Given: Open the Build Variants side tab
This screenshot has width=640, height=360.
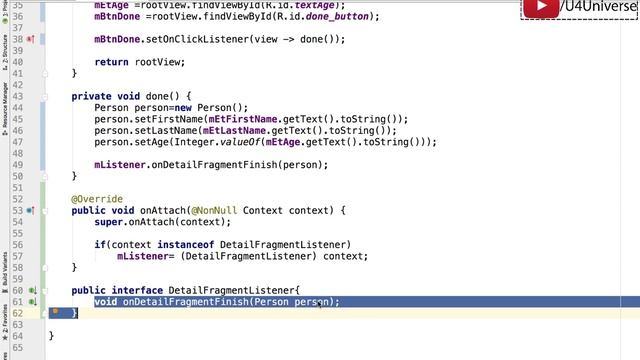Looking at the screenshot, I should pos(4,272).
